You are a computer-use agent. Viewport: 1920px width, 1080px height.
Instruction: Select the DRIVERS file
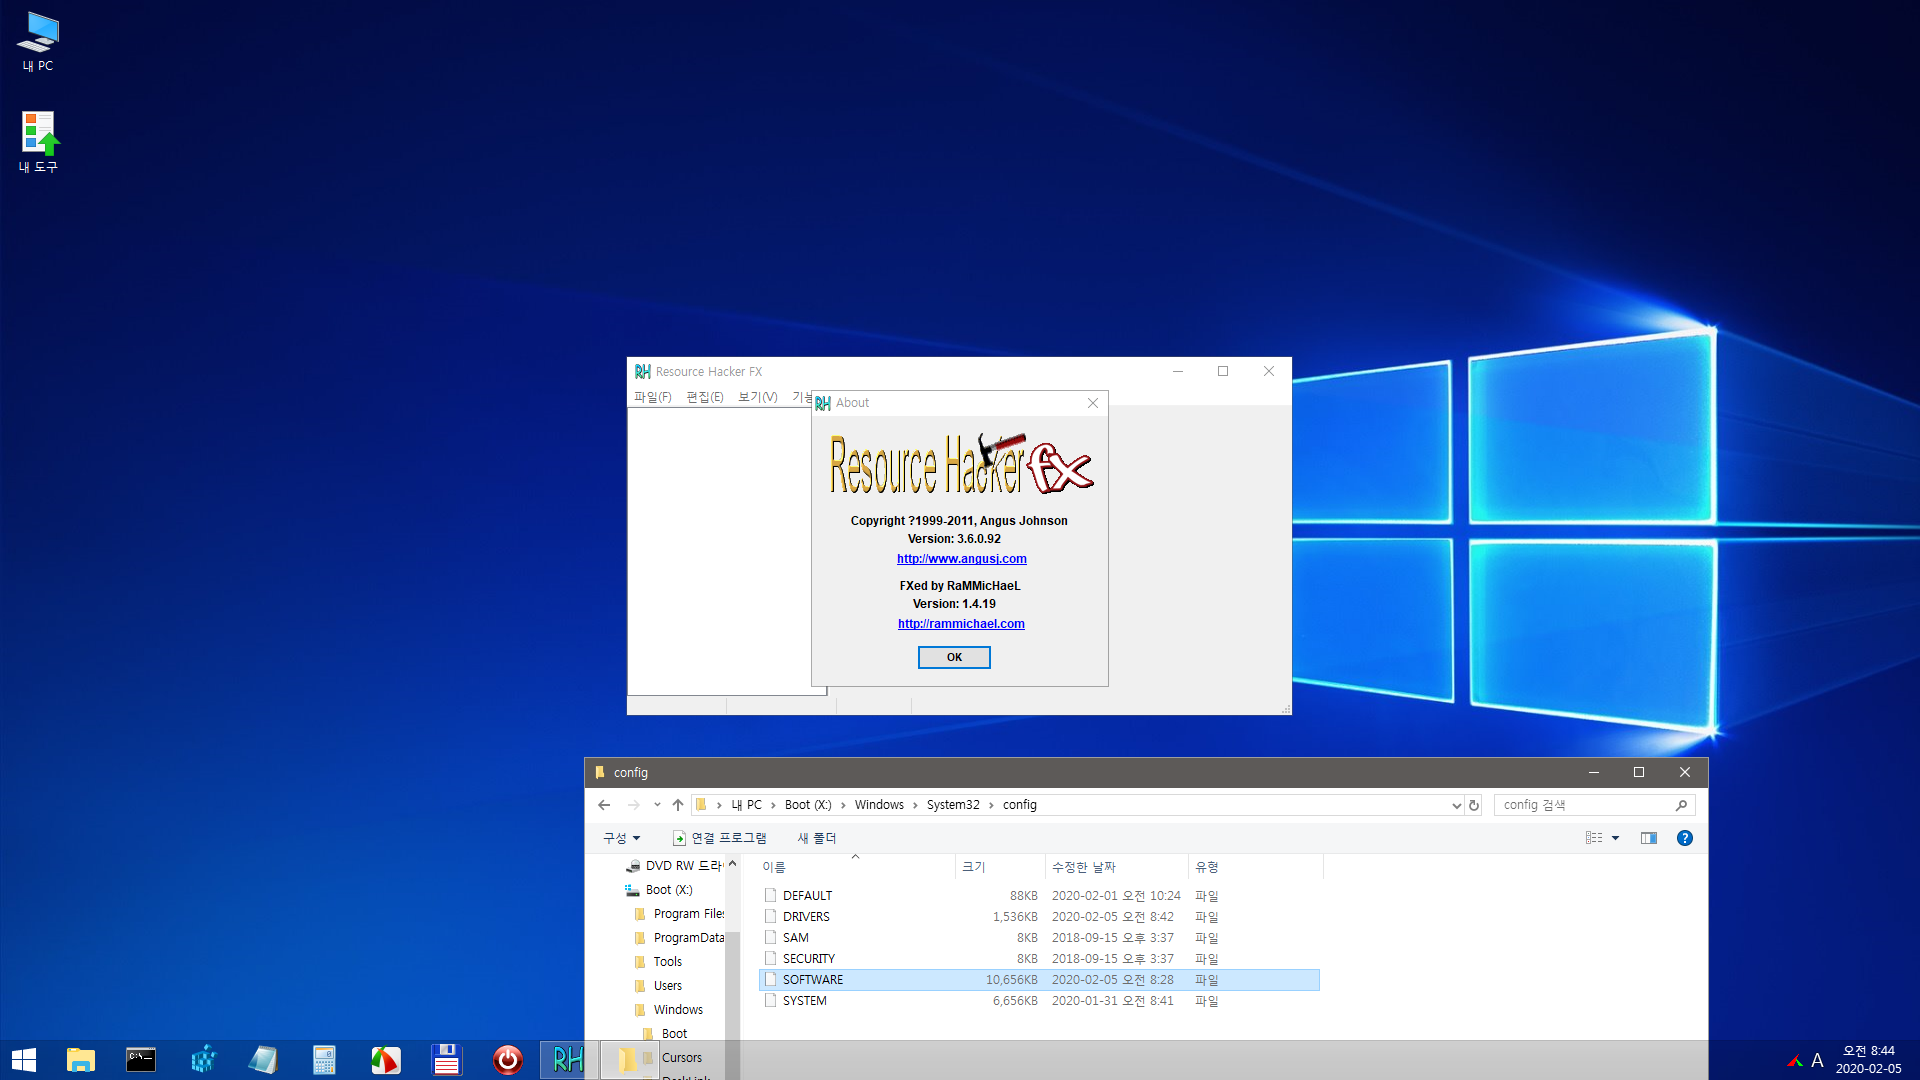tap(806, 917)
